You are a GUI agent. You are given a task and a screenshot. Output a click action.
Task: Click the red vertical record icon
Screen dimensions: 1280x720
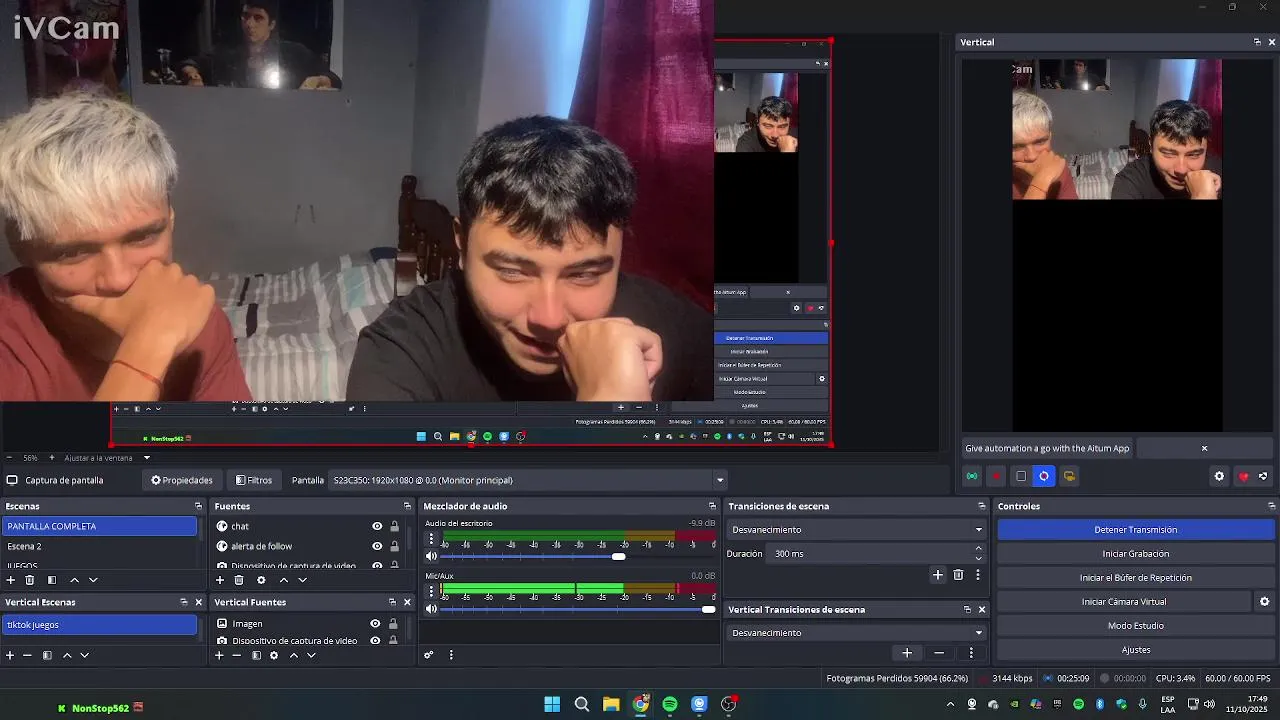tap(996, 476)
